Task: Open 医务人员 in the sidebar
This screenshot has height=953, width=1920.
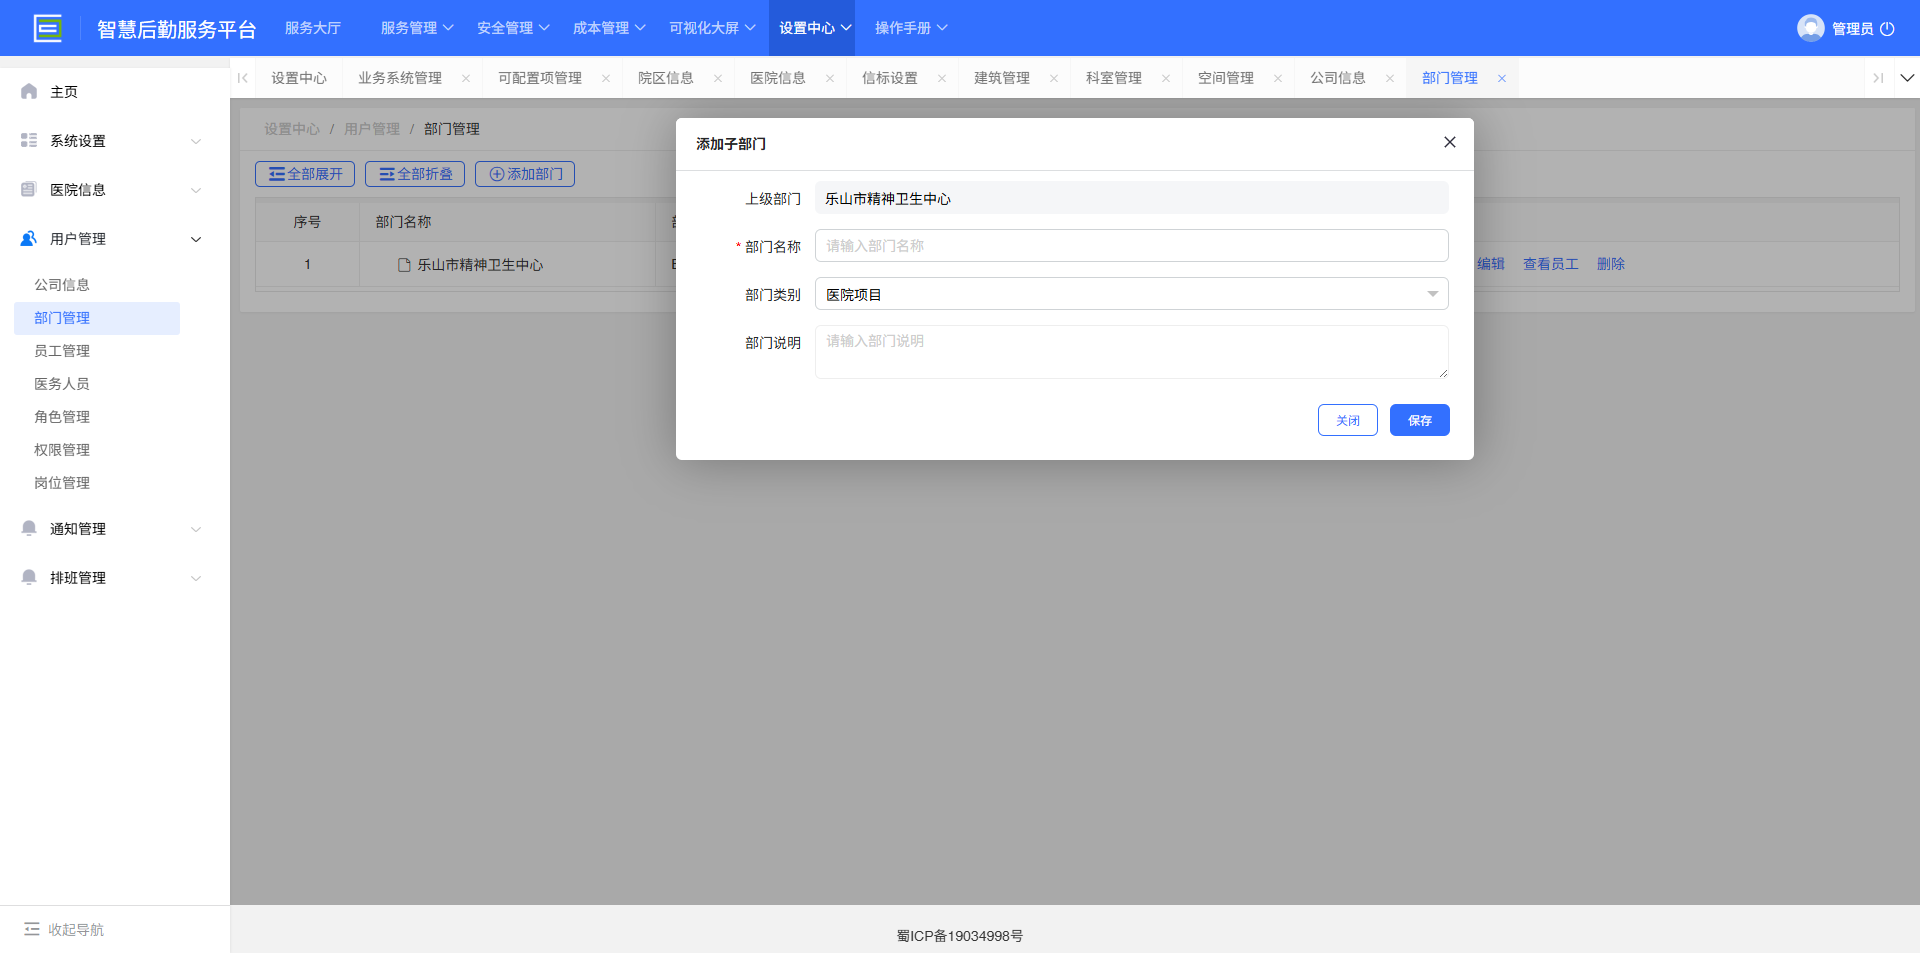Action: tap(62, 384)
